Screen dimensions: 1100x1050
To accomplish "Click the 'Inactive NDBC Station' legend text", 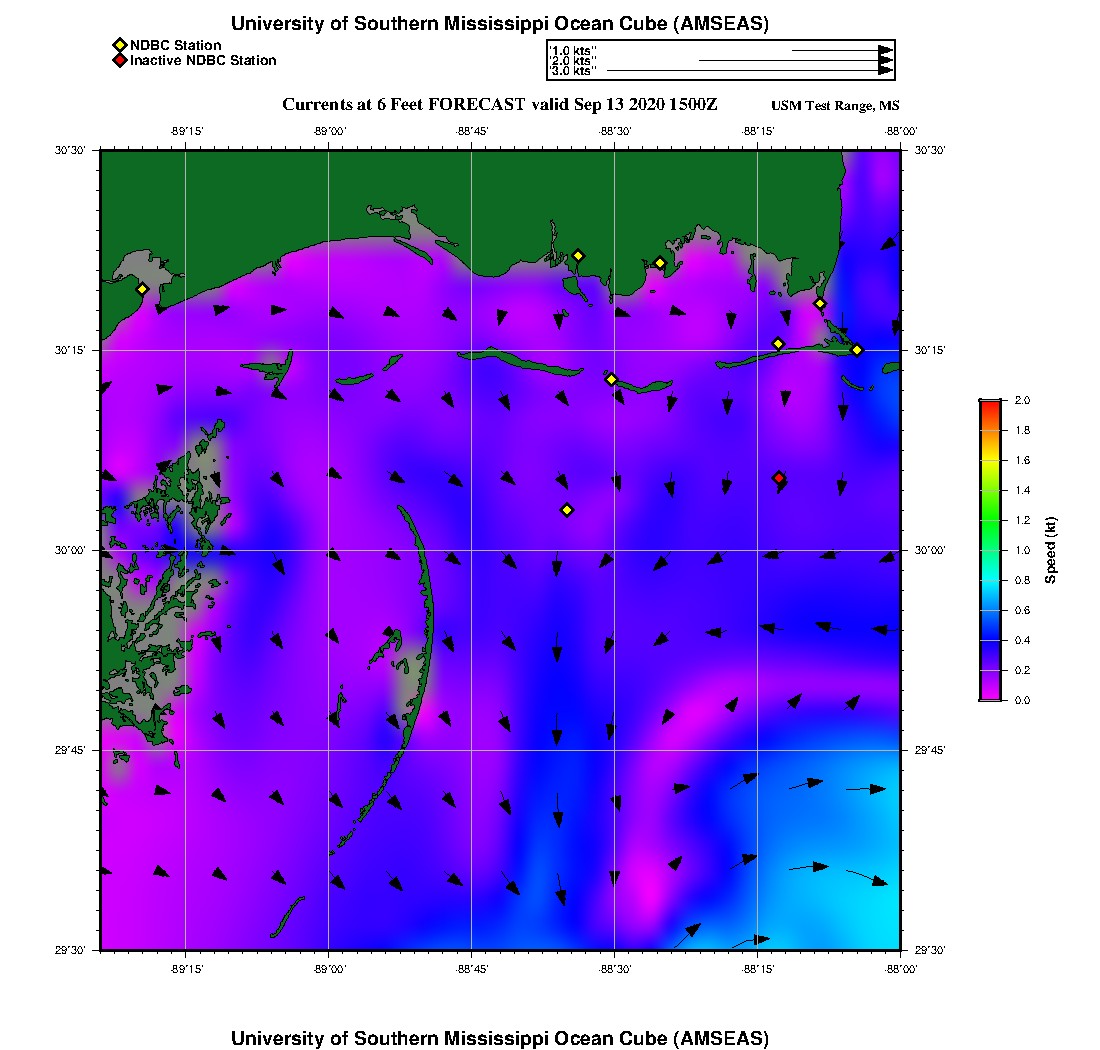I will click(203, 60).
